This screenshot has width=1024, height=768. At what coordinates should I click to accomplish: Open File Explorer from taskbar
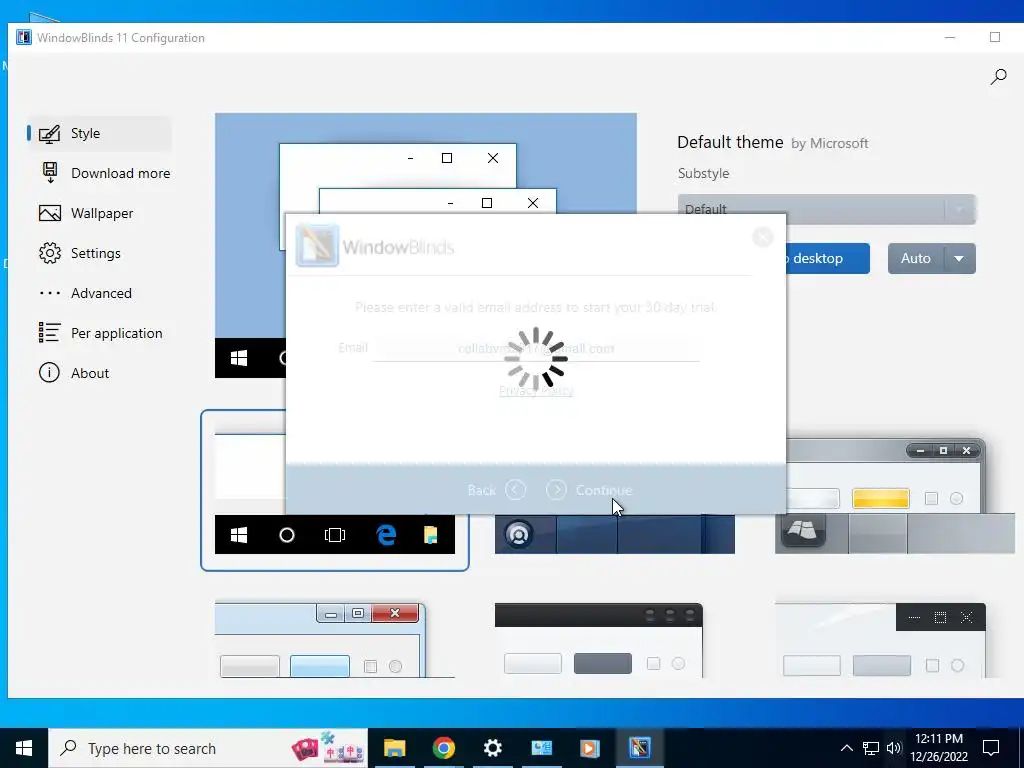394,748
